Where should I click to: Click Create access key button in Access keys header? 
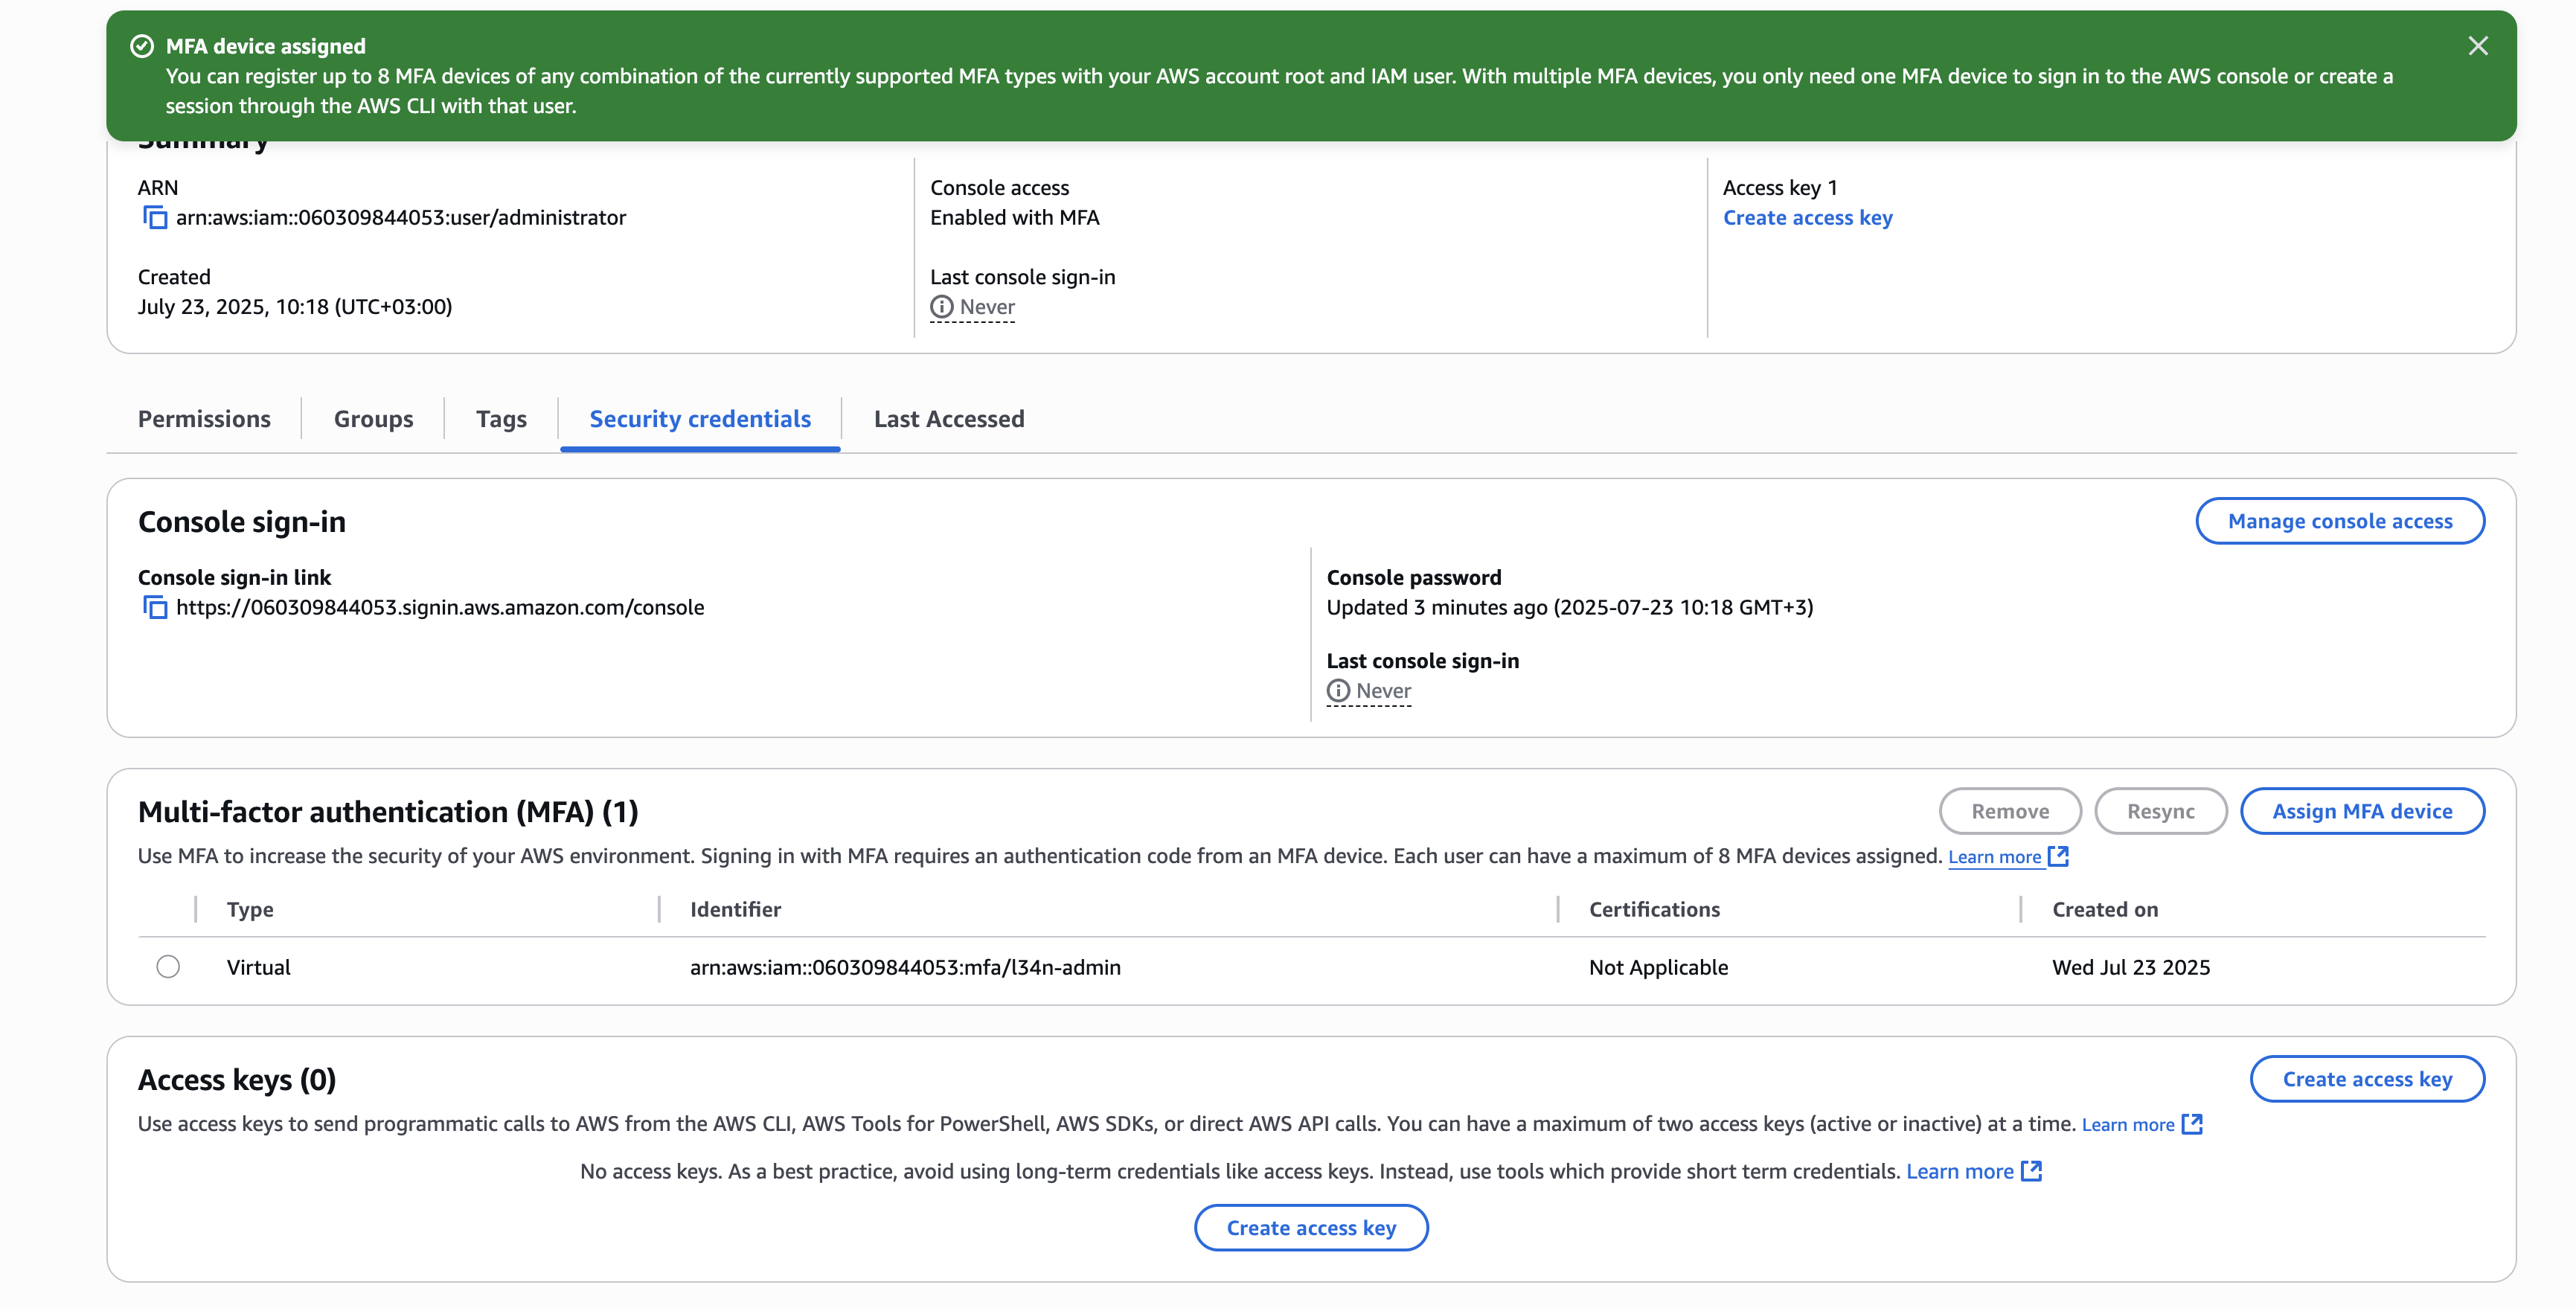click(x=2367, y=1079)
